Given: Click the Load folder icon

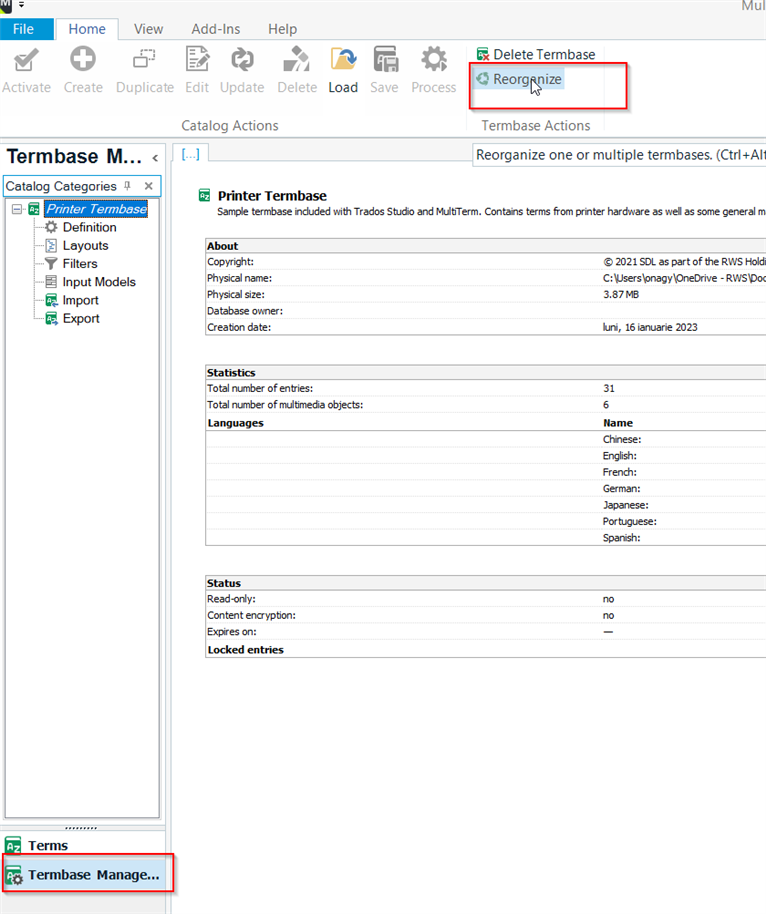Looking at the screenshot, I should 343,59.
